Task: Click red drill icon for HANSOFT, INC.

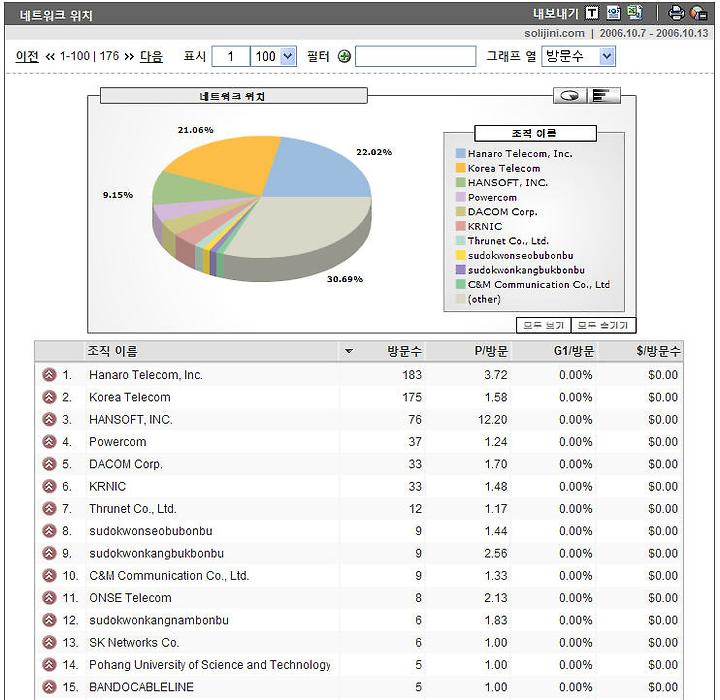Action: pos(49,419)
